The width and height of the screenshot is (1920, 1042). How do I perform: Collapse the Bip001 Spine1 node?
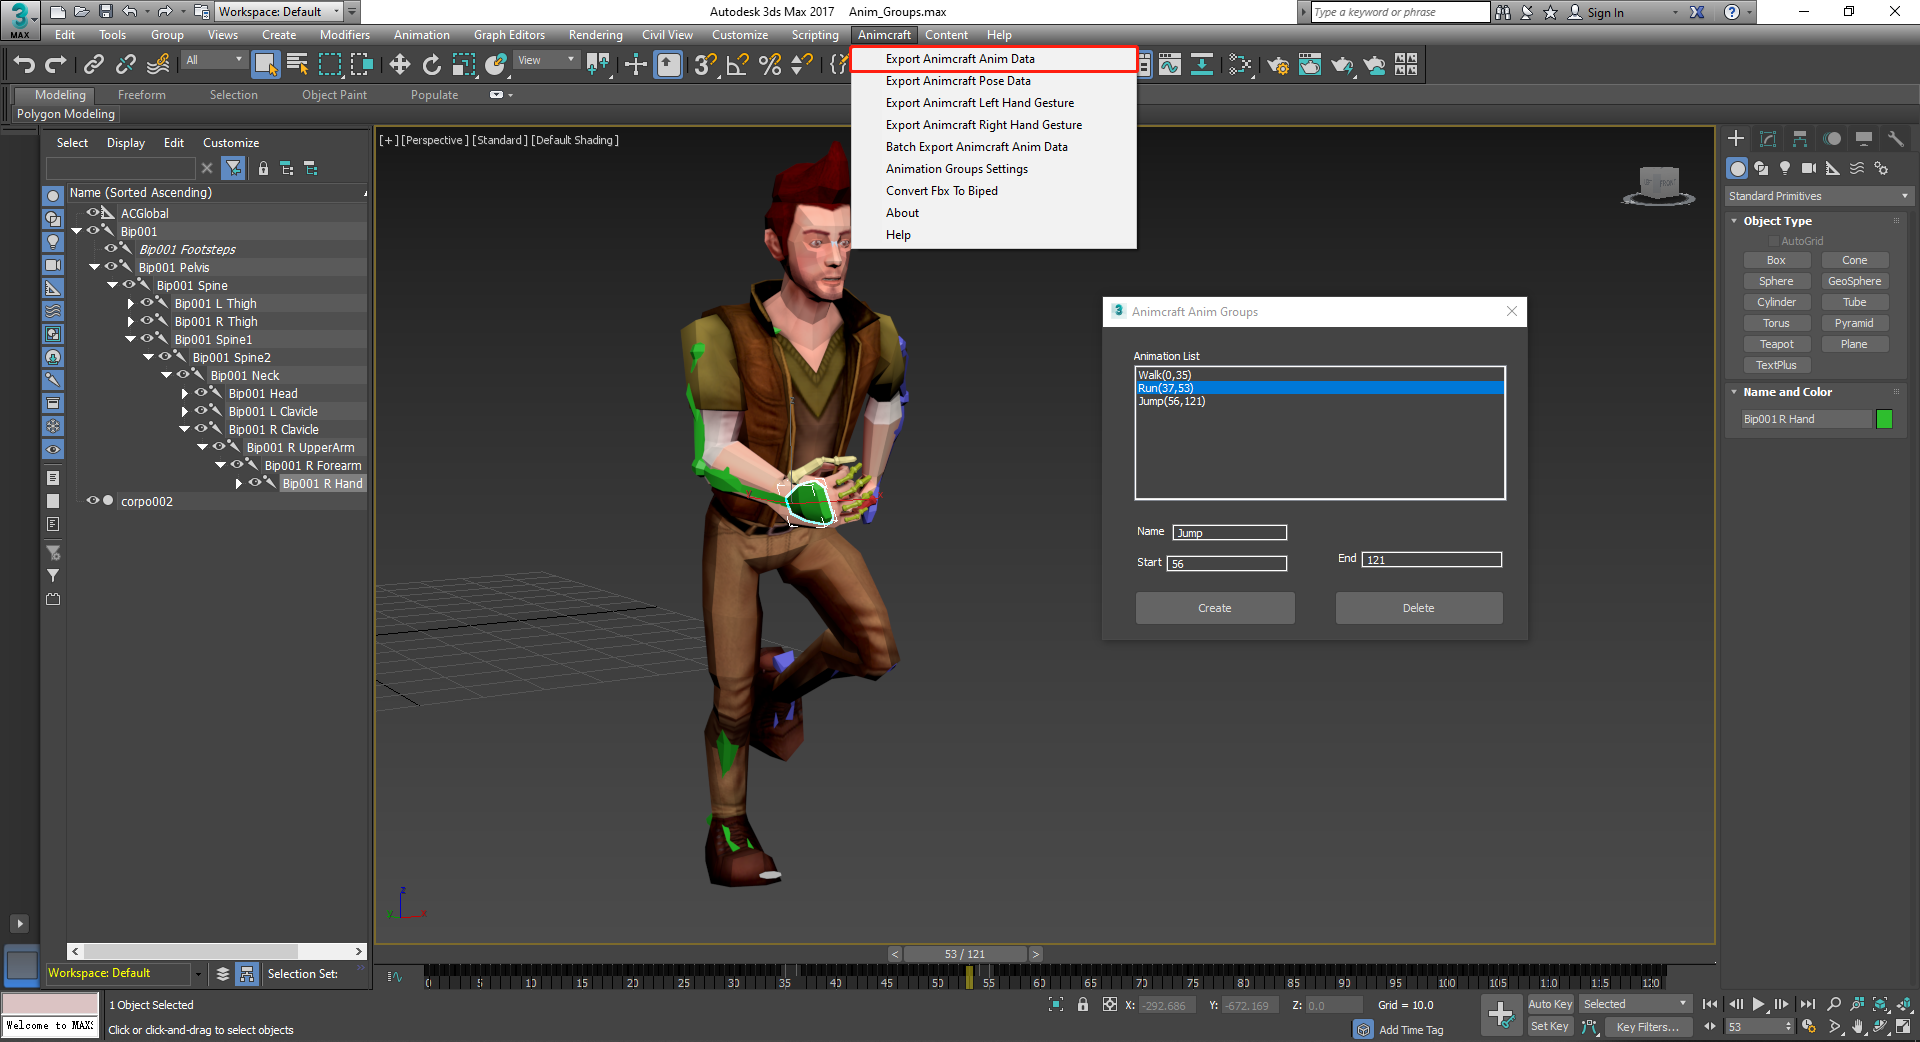pos(130,340)
